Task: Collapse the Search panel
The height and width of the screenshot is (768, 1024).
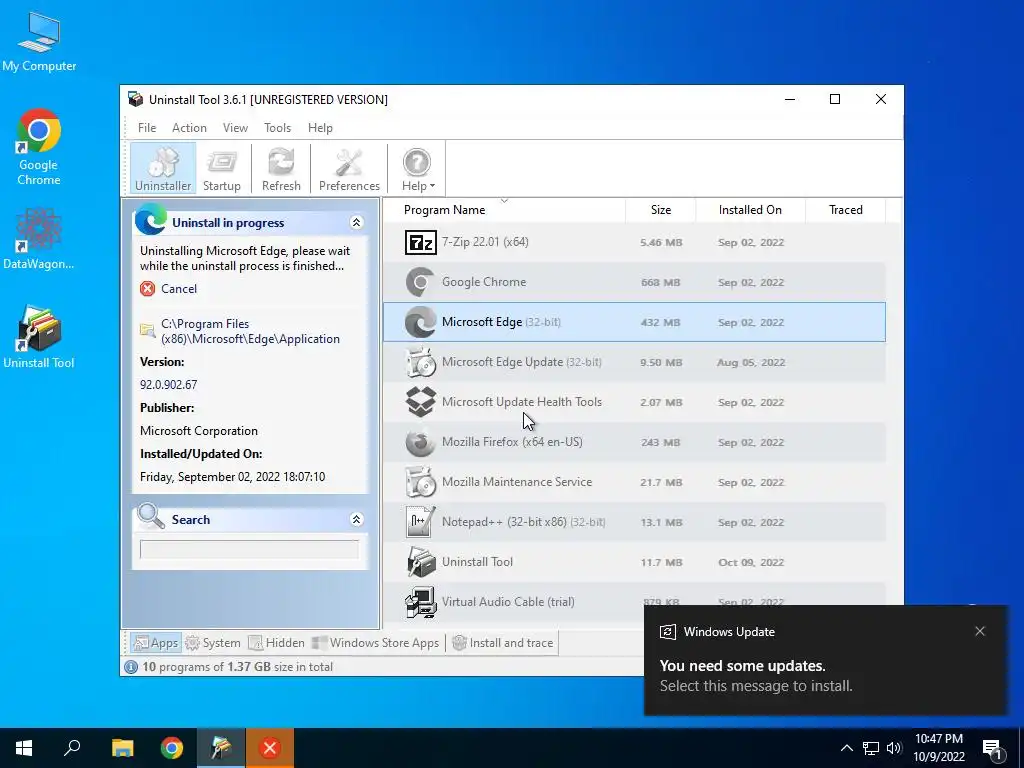Action: pos(357,519)
